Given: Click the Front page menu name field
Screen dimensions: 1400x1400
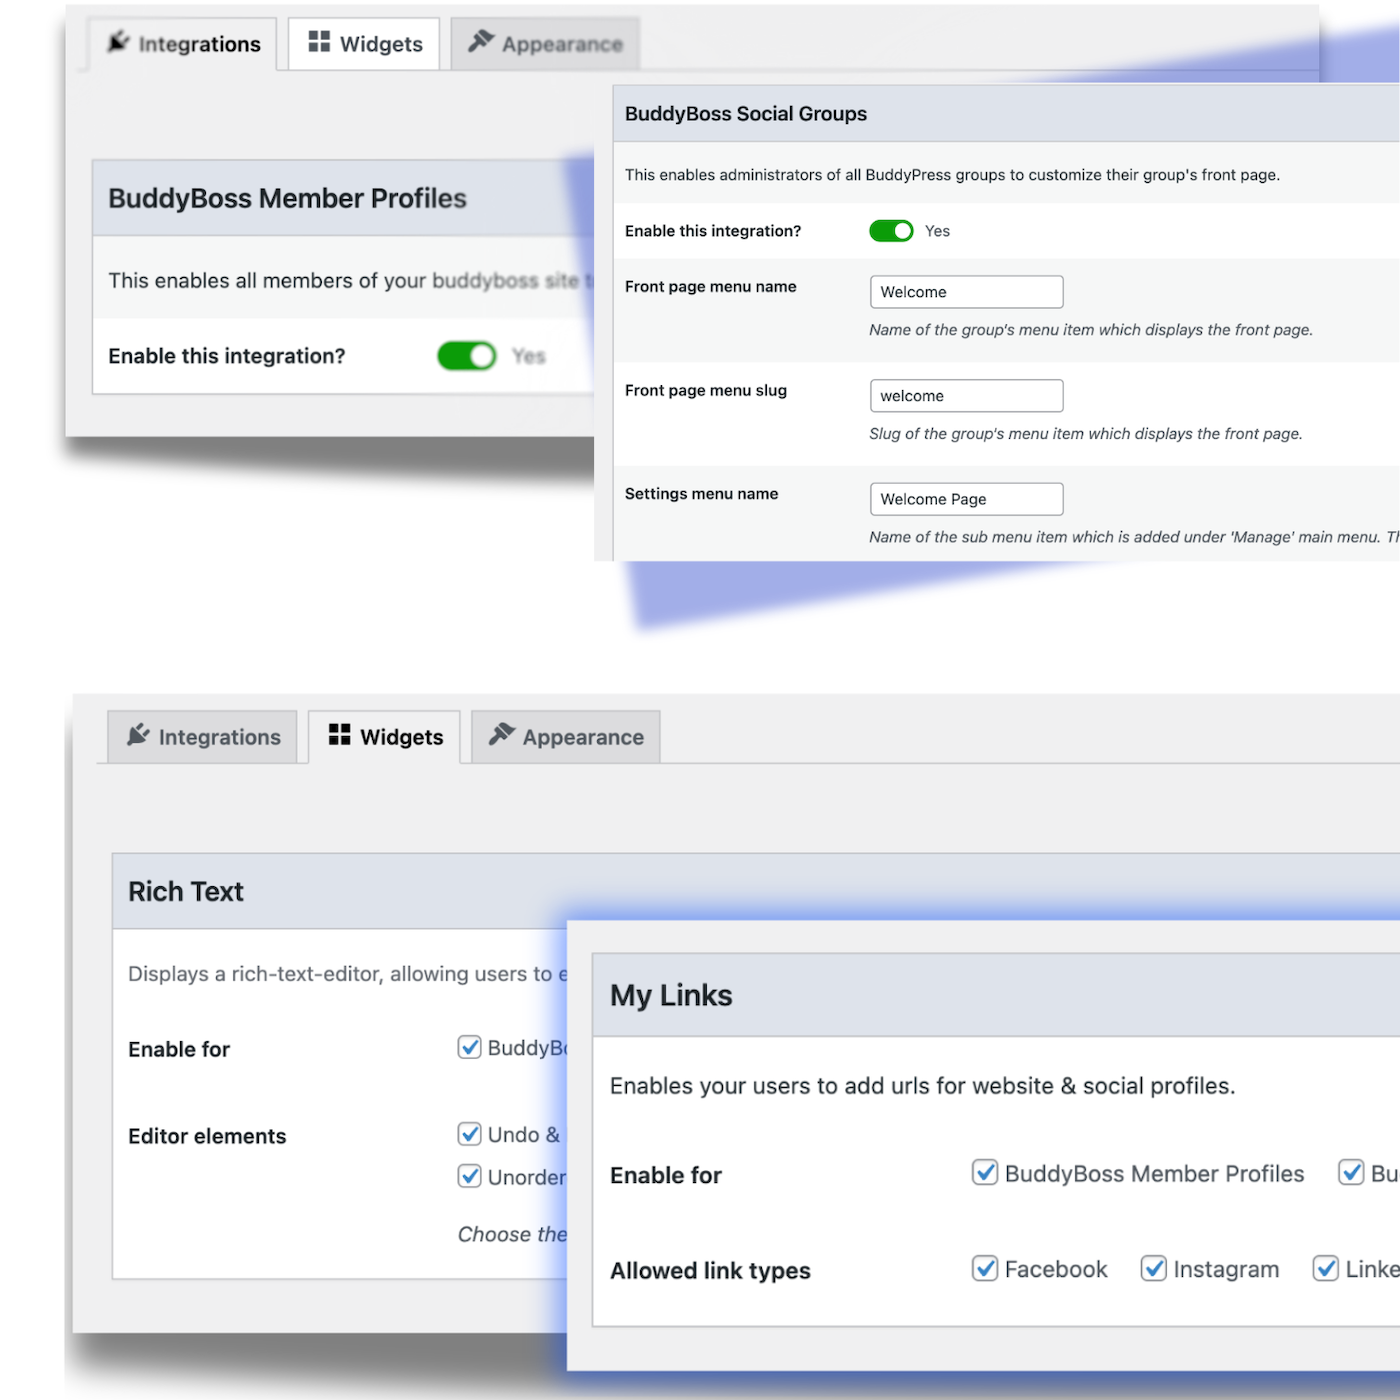Looking at the screenshot, I should click(x=966, y=292).
